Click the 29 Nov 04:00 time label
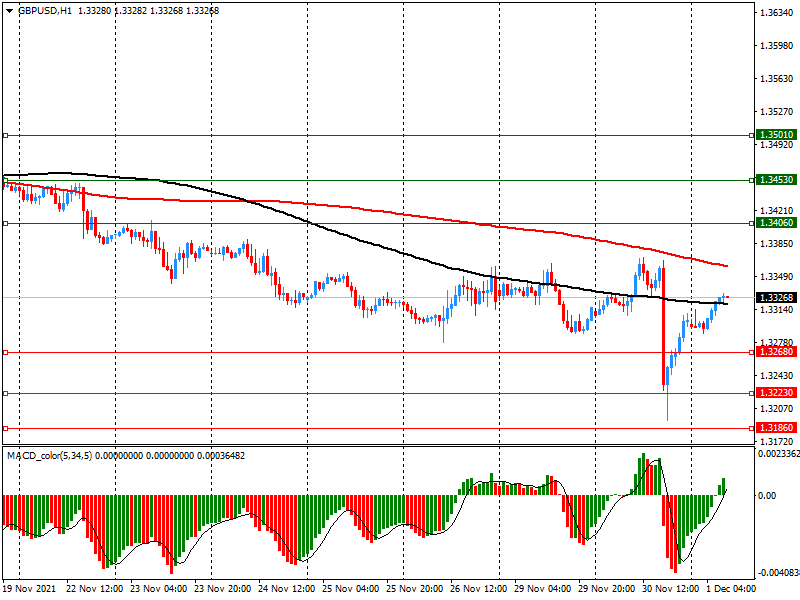Screen dimensions: 800x600 (543, 589)
